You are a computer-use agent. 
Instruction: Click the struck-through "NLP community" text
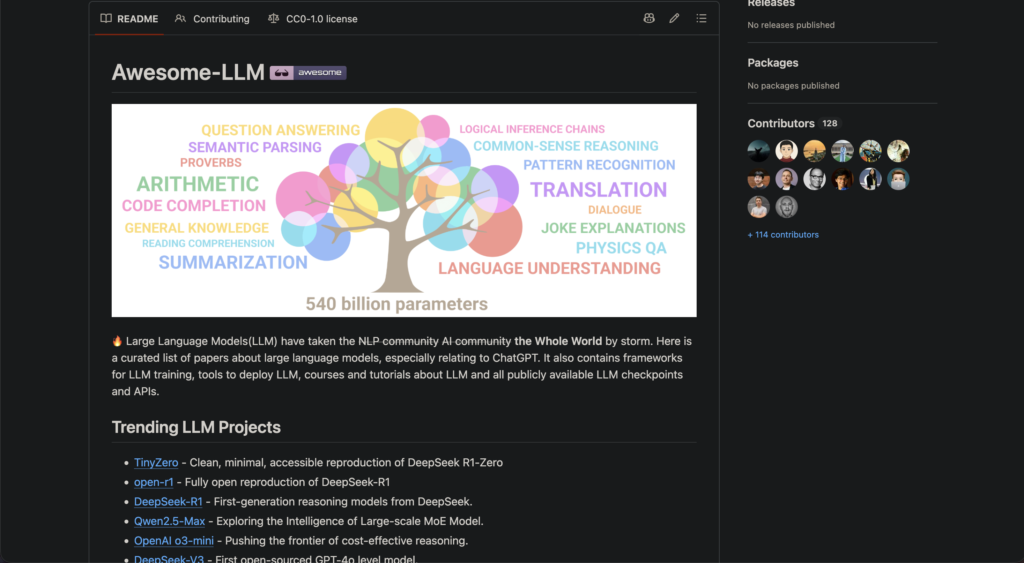(x=398, y=341)
